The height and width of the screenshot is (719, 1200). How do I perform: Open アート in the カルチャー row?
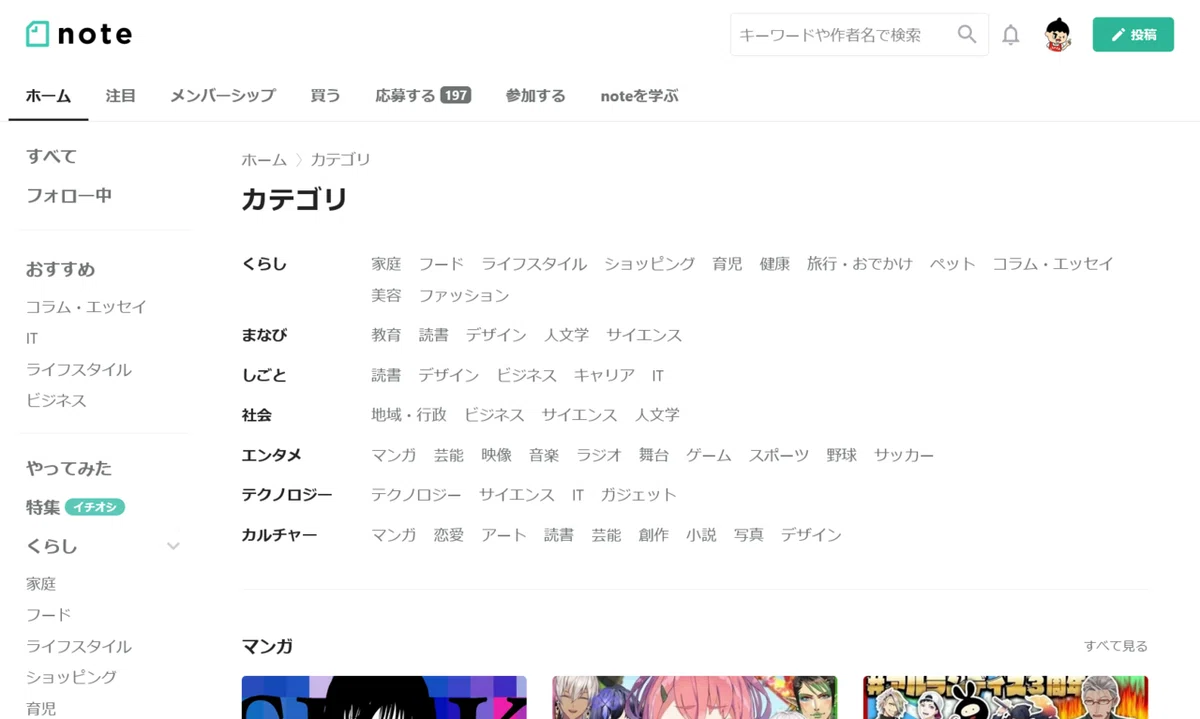coord(504,535)
